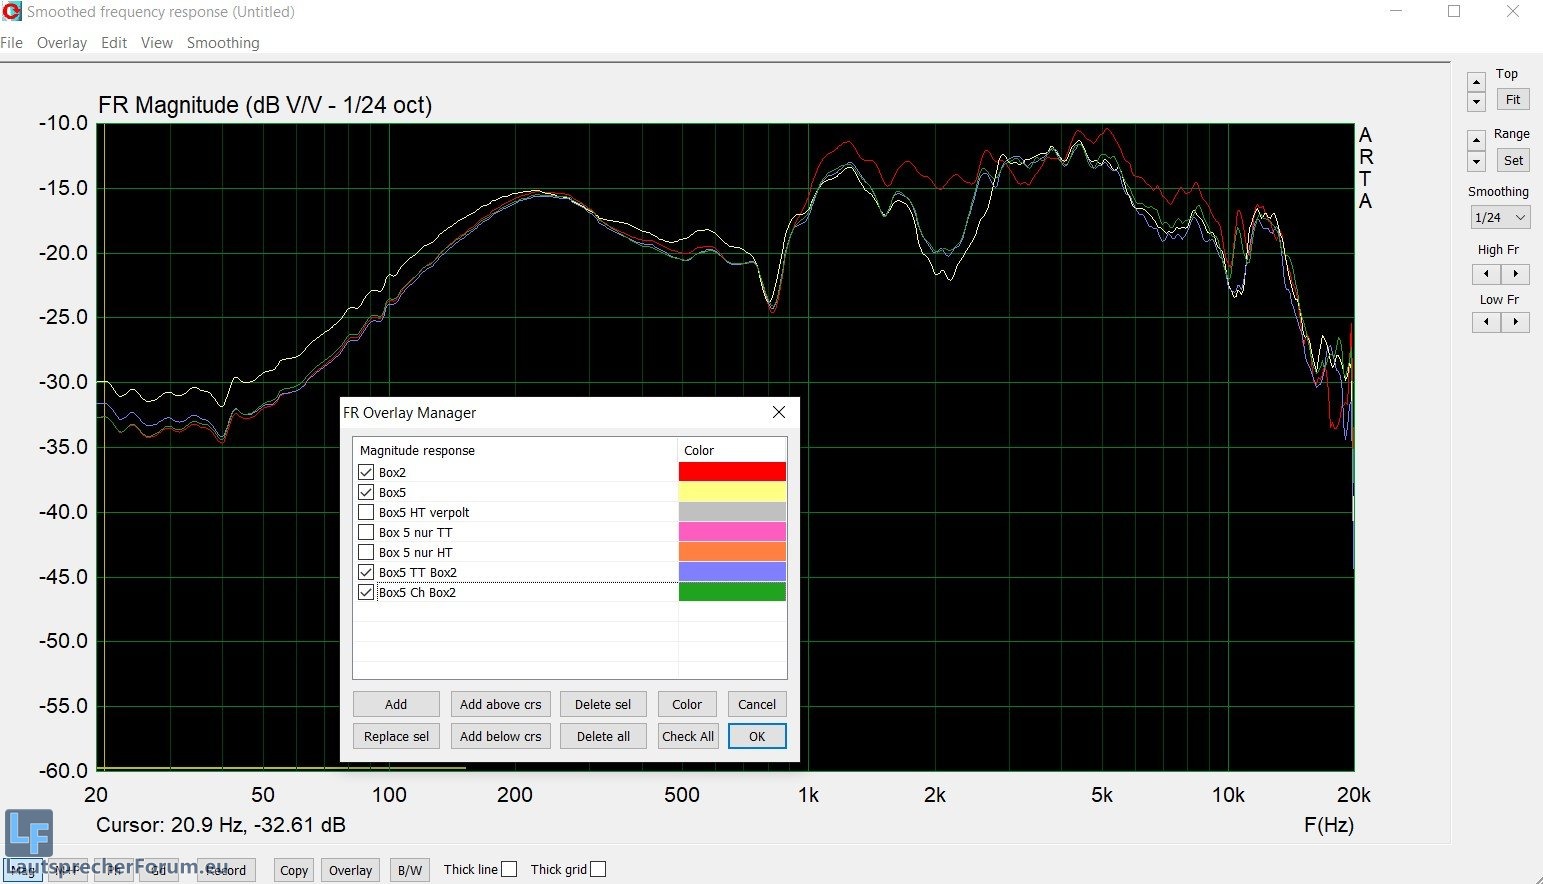1543x884 pixels.
Task: Uncheck the Box2 overlay checkbox
Action: pos(366,472)
